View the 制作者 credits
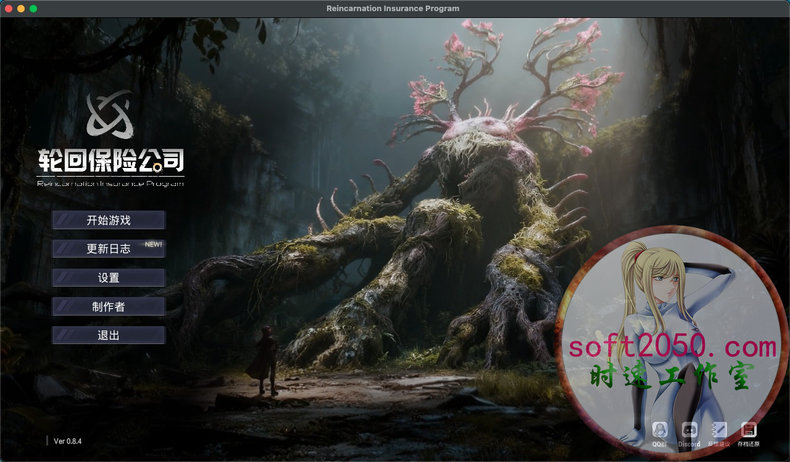The image size is (790, 462). click(108, 306)
